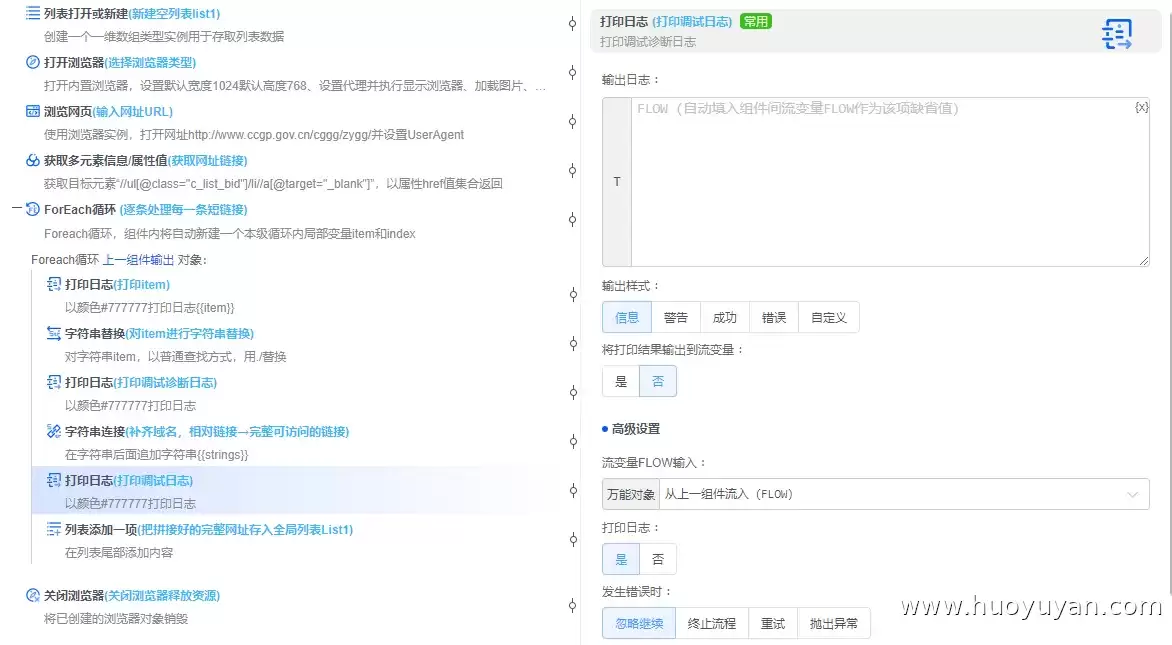Select 终止流程 on error
The image size is (1172, 645).
pos(712,623)
